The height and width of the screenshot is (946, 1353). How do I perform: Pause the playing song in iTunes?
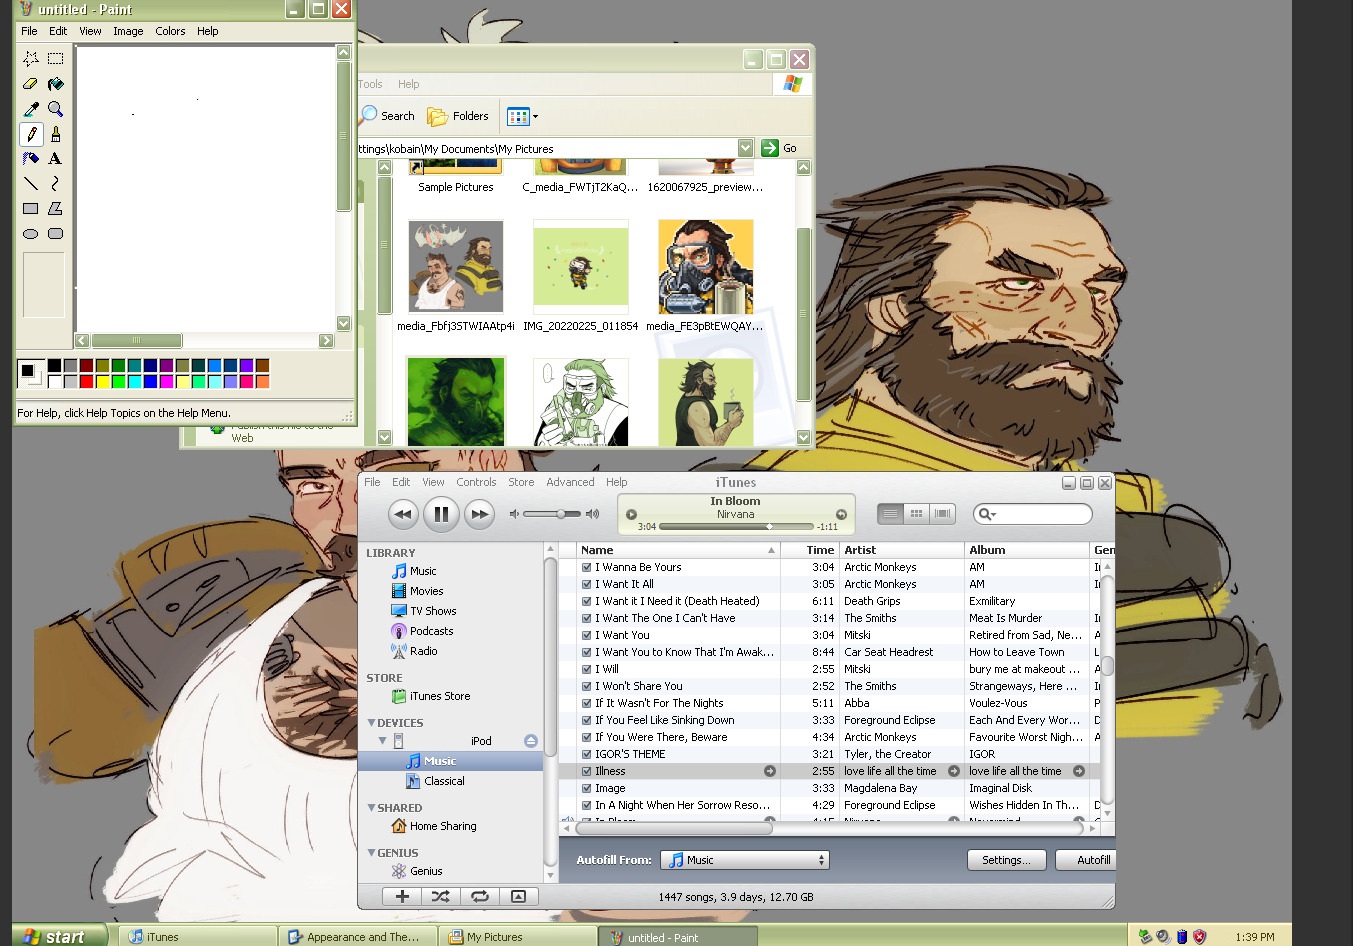[441, 514]
